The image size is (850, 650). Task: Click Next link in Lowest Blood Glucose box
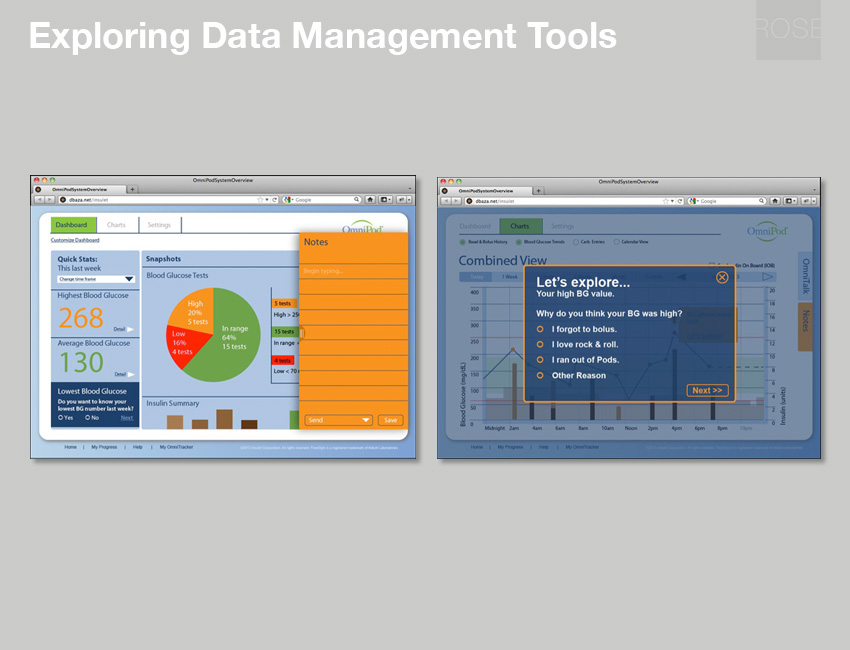click(127, 418)
